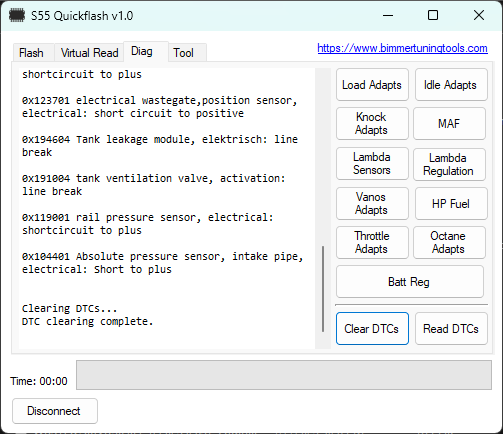Show Vanos Adapts
The width and height of the screenshot is (503, 434).
click(372, 203)
